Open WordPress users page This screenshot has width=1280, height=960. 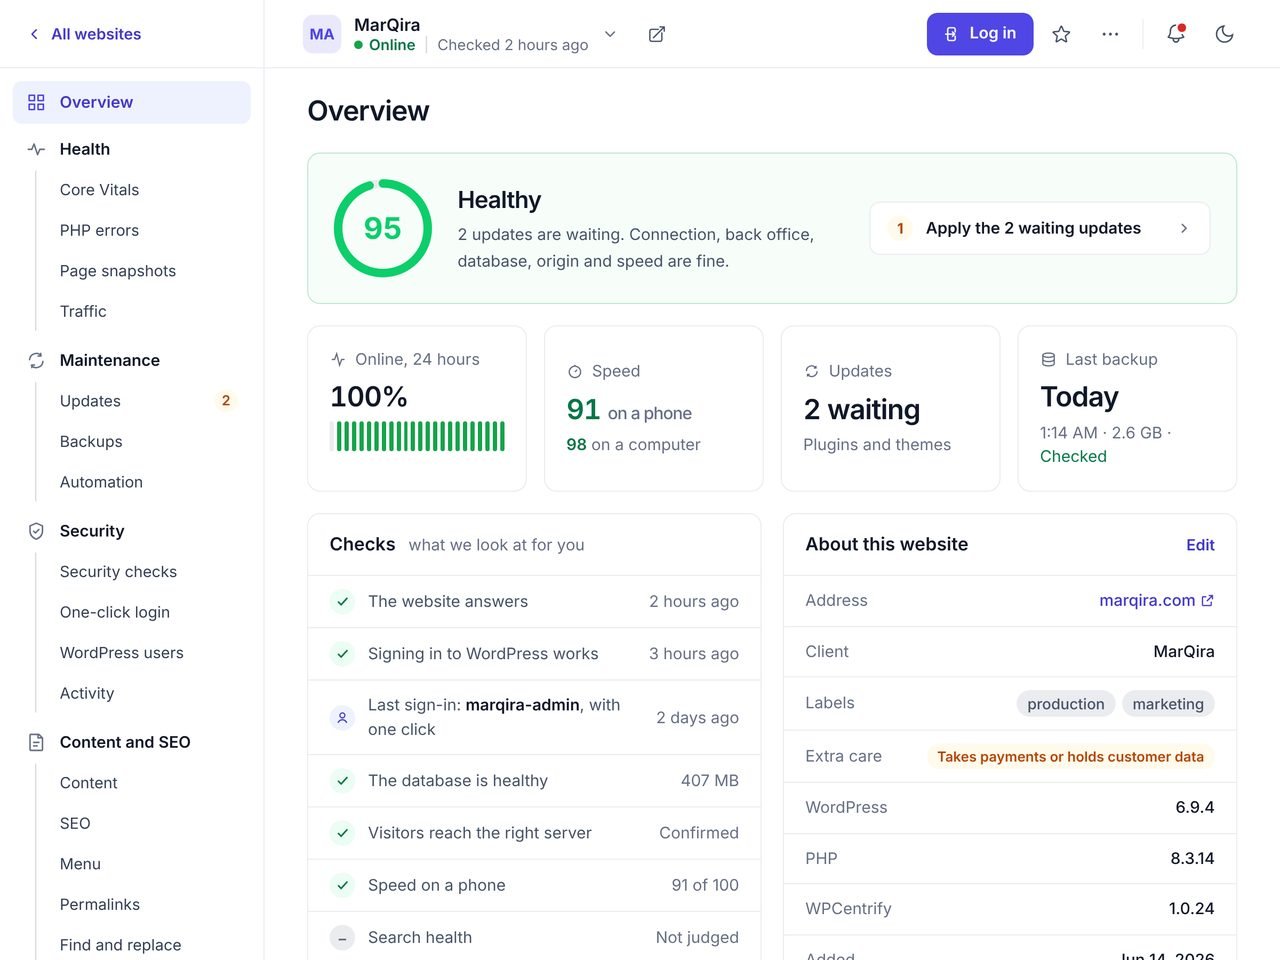click(122, 653)
